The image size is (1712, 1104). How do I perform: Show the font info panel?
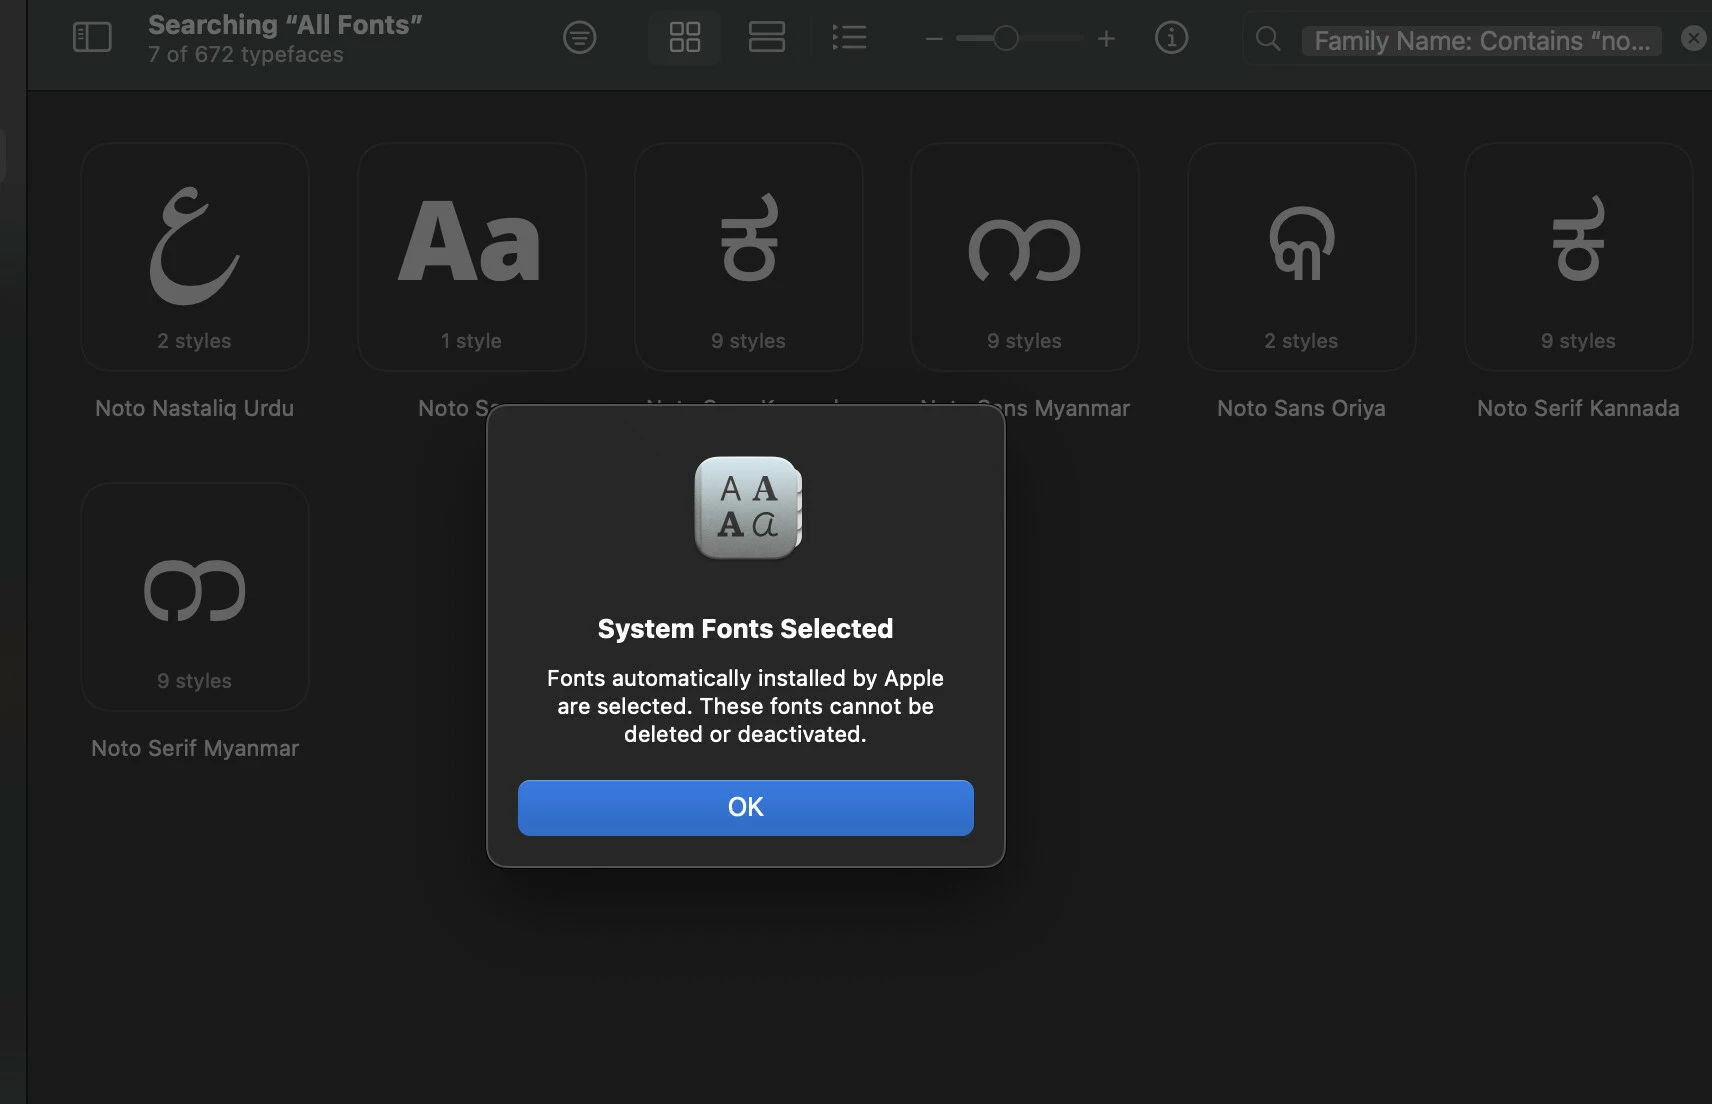coord(1170,37)
